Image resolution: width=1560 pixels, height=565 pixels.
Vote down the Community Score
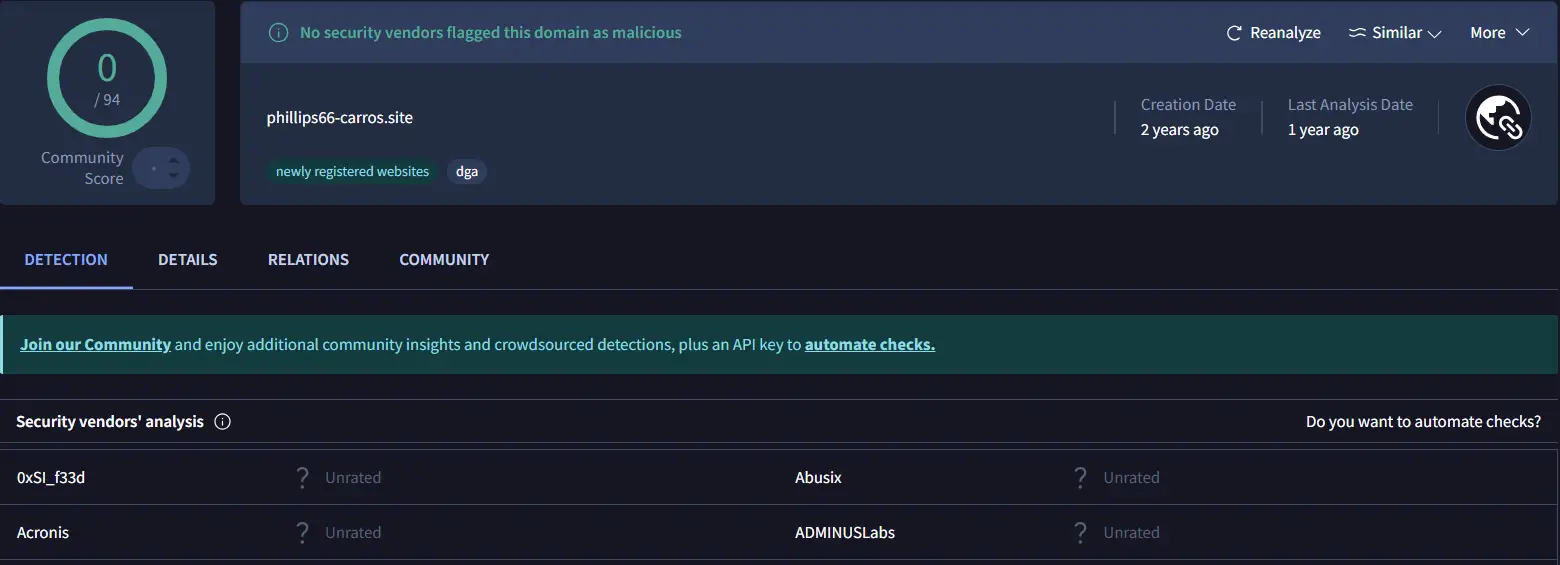174,177
